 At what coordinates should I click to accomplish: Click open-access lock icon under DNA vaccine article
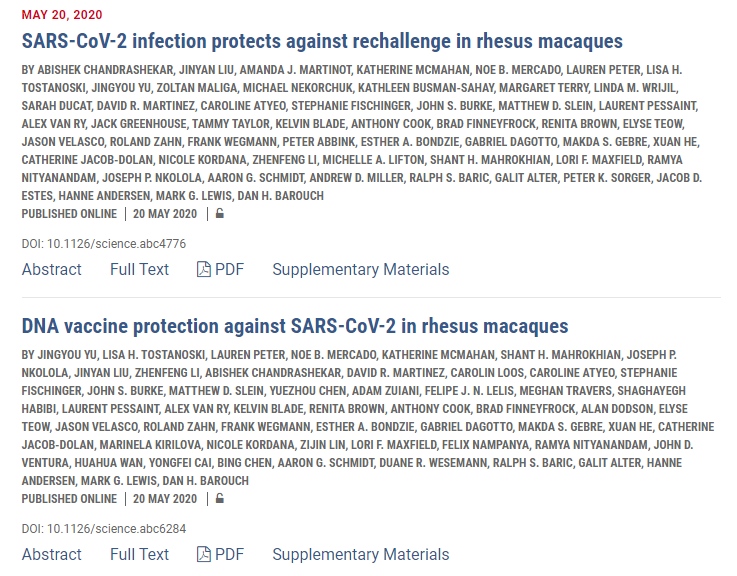click(220, 498)
